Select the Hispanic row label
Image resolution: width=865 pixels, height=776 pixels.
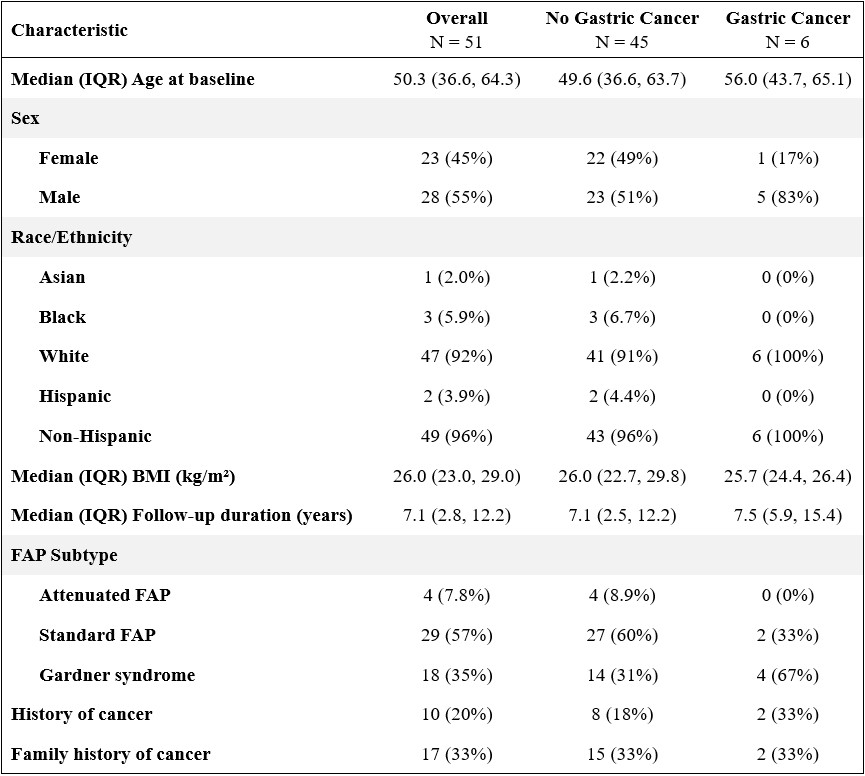pos(75,397)
